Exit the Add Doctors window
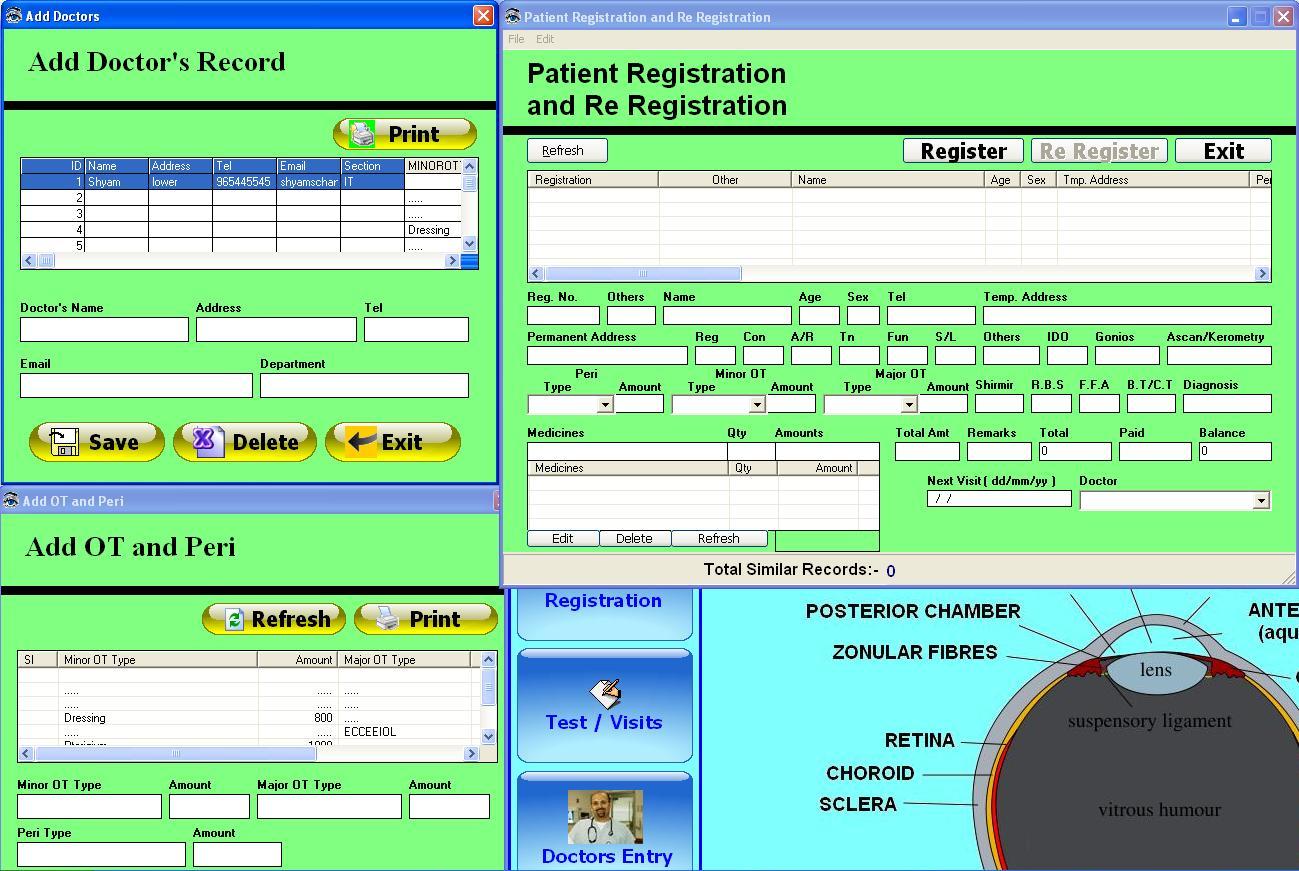 click(392, 442)
